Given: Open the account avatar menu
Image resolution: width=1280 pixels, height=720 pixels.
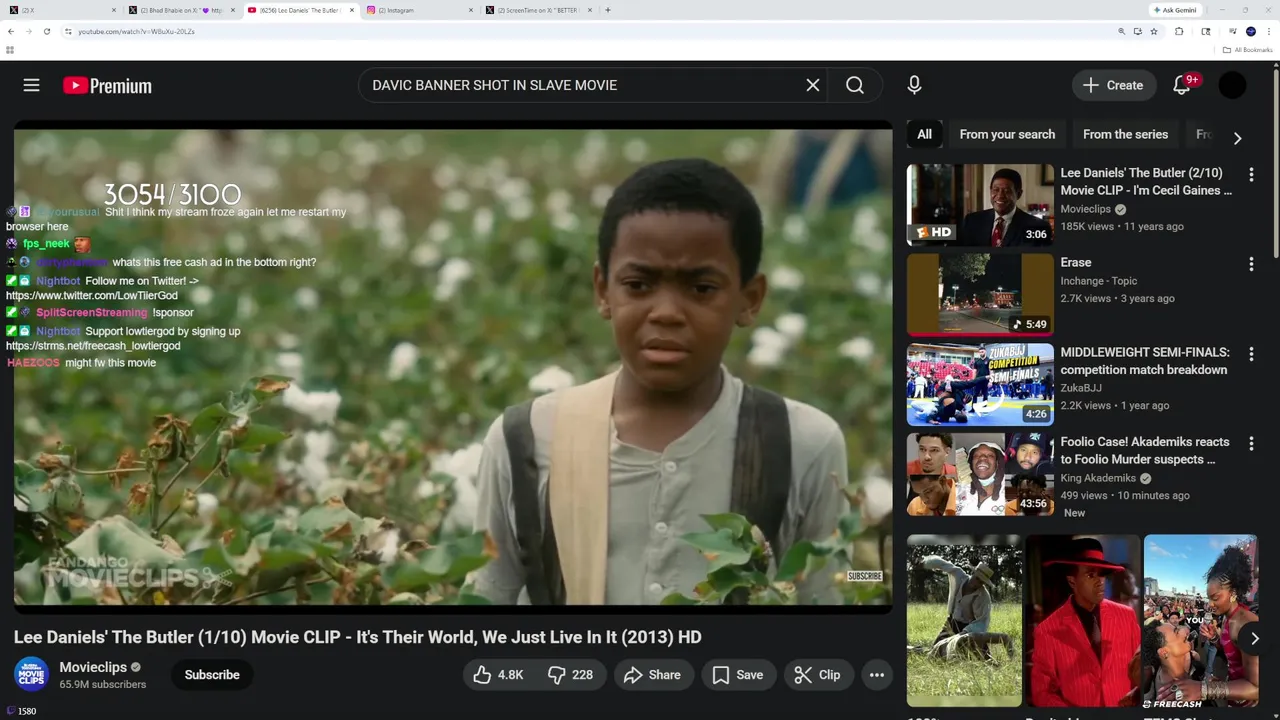Looking at the screenshot, I should [1232, 86].
